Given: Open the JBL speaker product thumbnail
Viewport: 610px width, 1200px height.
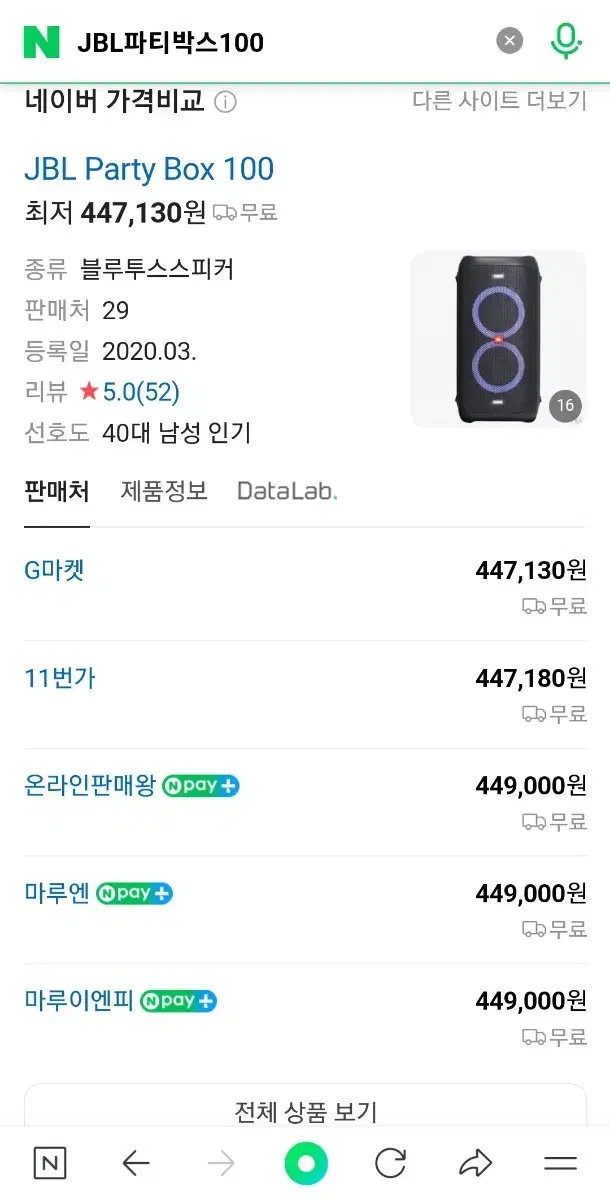Looking at the screenshot, I should (498, 339).
